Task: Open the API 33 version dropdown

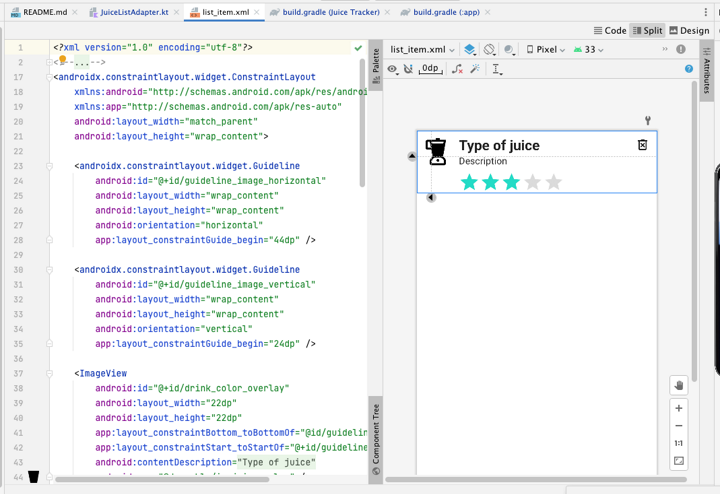Action: [588, 49]
